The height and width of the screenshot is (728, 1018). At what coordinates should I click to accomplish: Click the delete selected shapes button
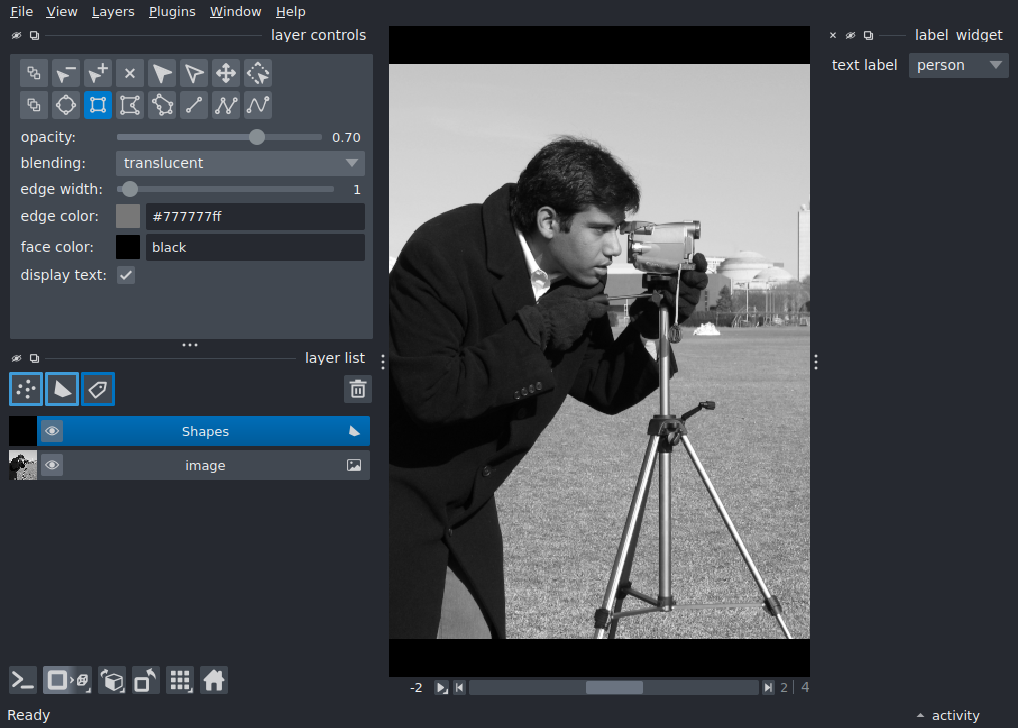[130, 73]
